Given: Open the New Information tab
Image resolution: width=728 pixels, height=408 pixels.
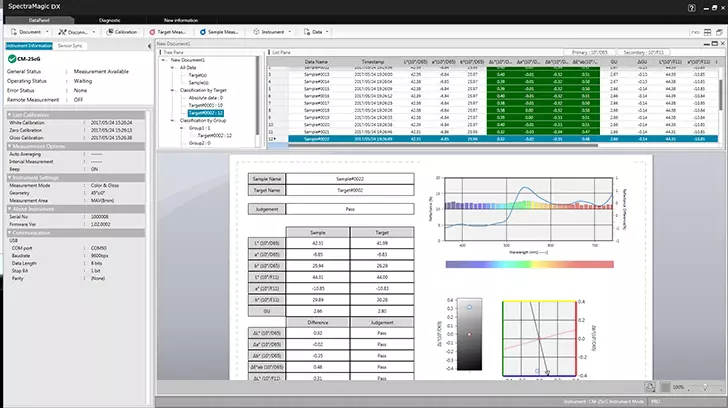Looking at the screenshot, I should (x=181, y=20).
